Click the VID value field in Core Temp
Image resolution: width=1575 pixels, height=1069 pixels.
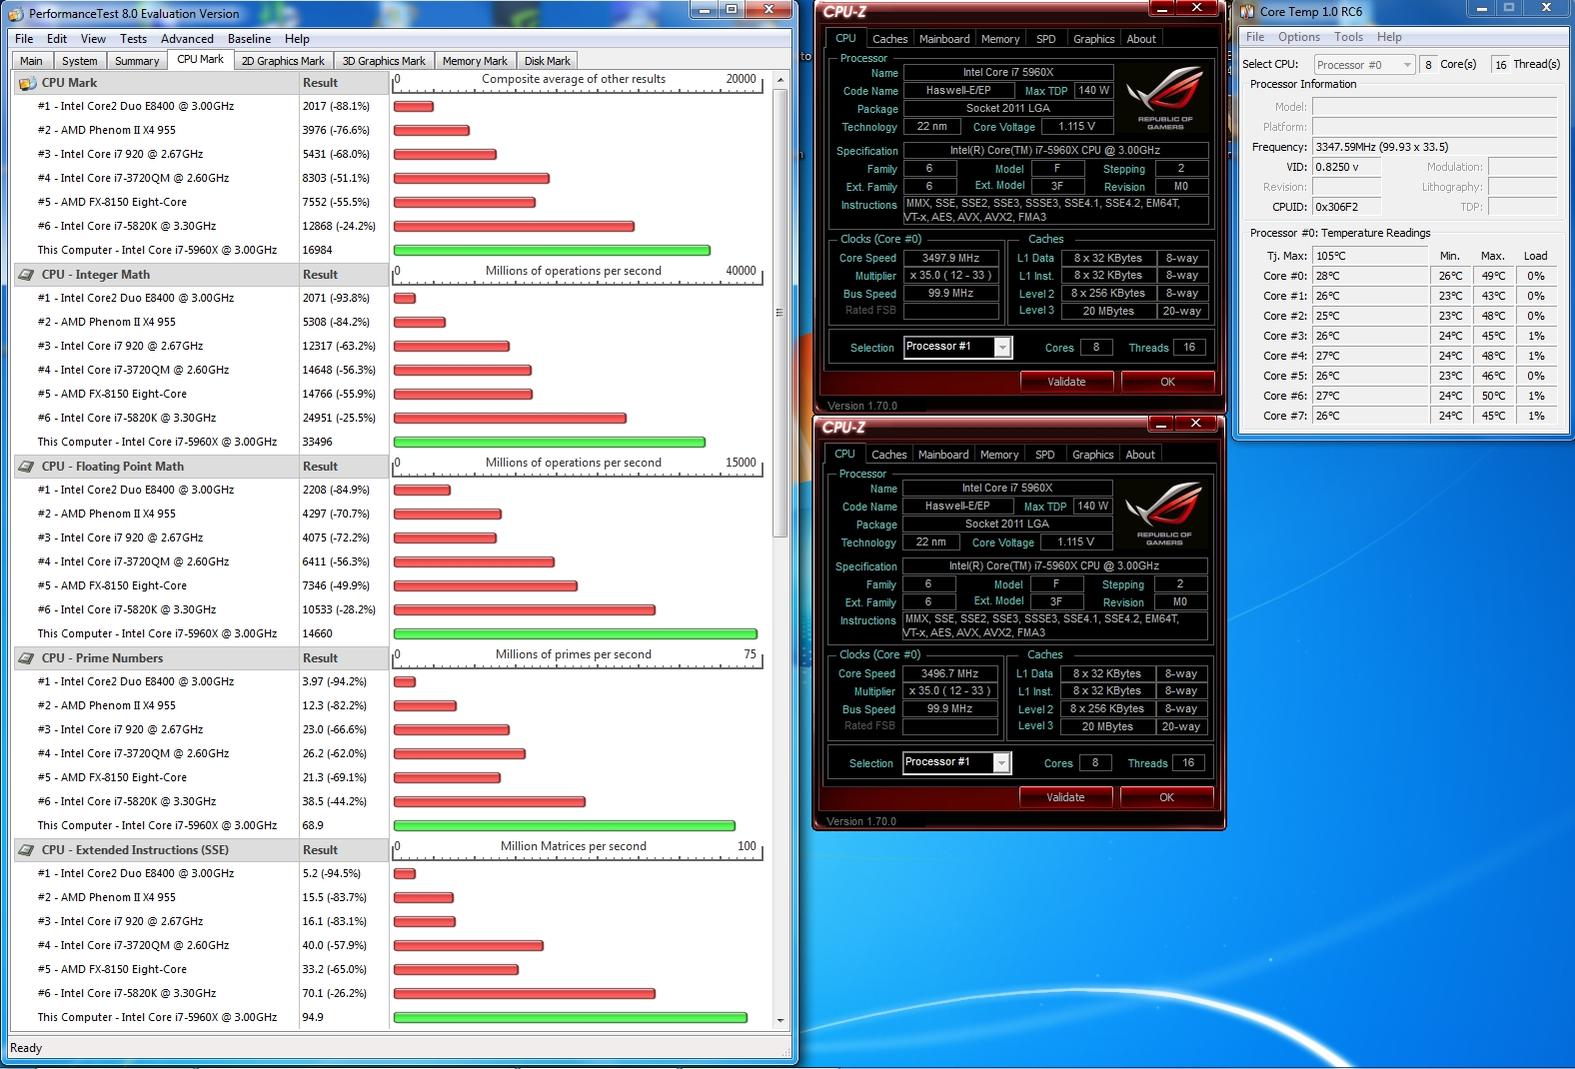click(1346, 167)
